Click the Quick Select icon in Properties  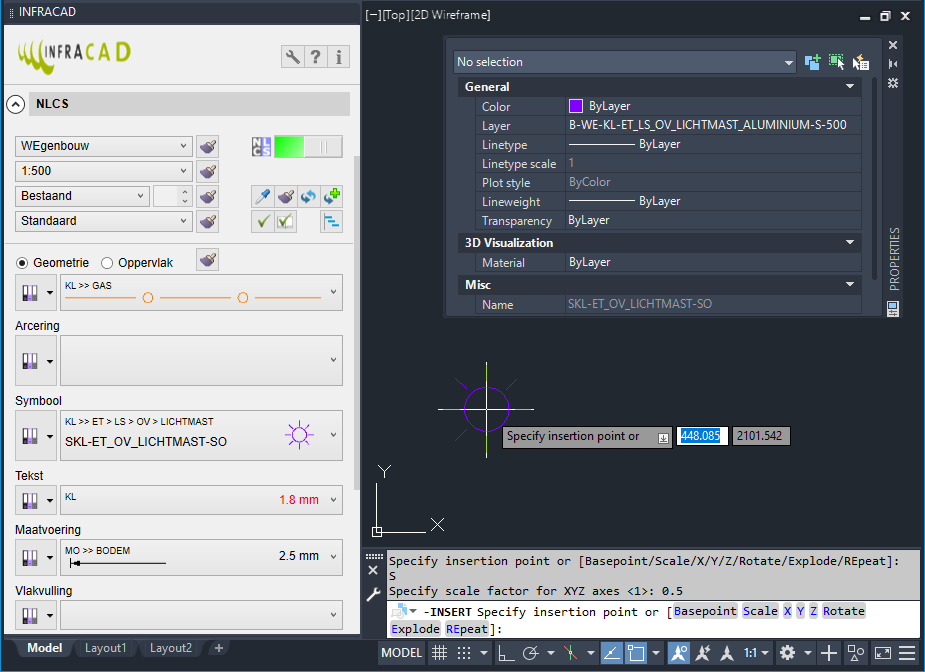(860, 62)
